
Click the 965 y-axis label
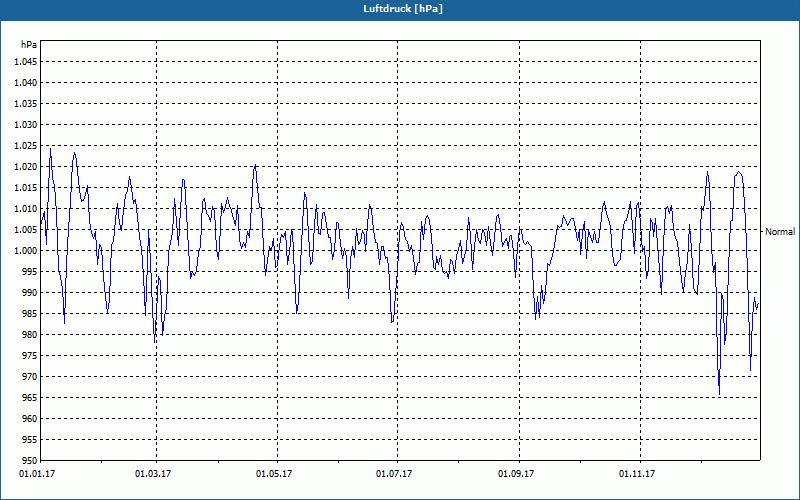pos(30,397)
